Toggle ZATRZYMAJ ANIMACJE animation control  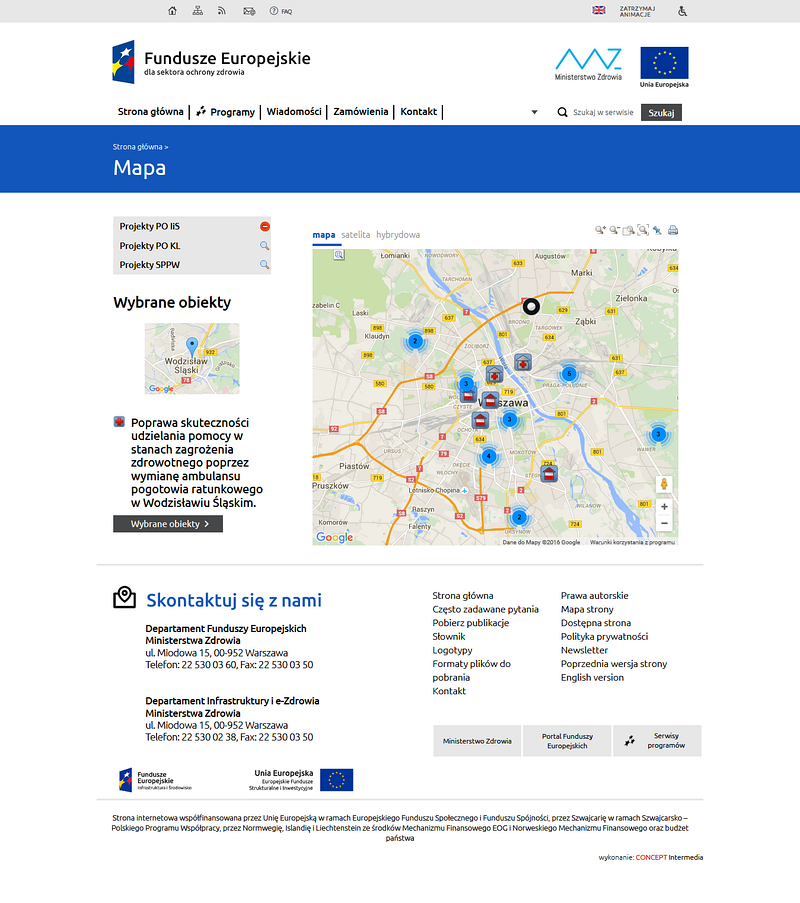[637, 12]
